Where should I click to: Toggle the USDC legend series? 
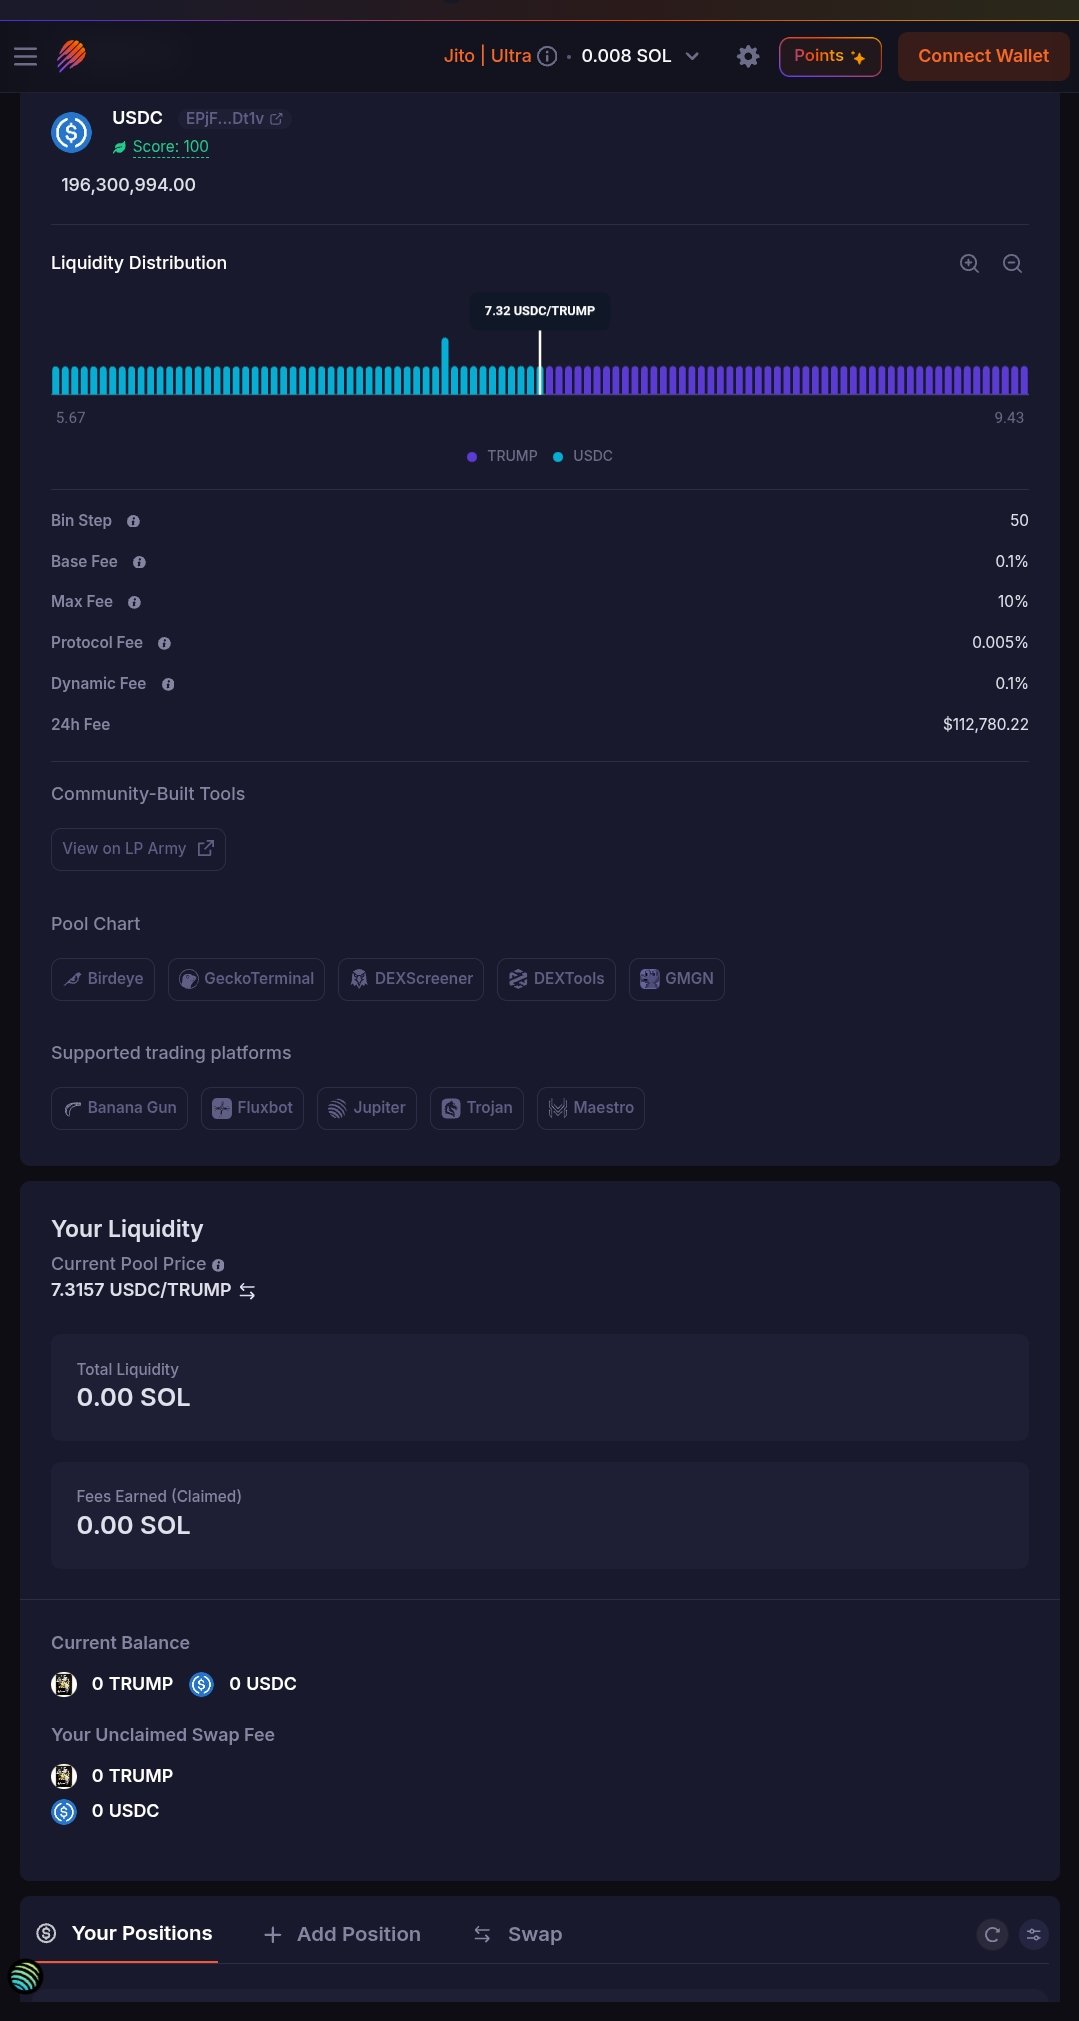click(x=583, y=456)
